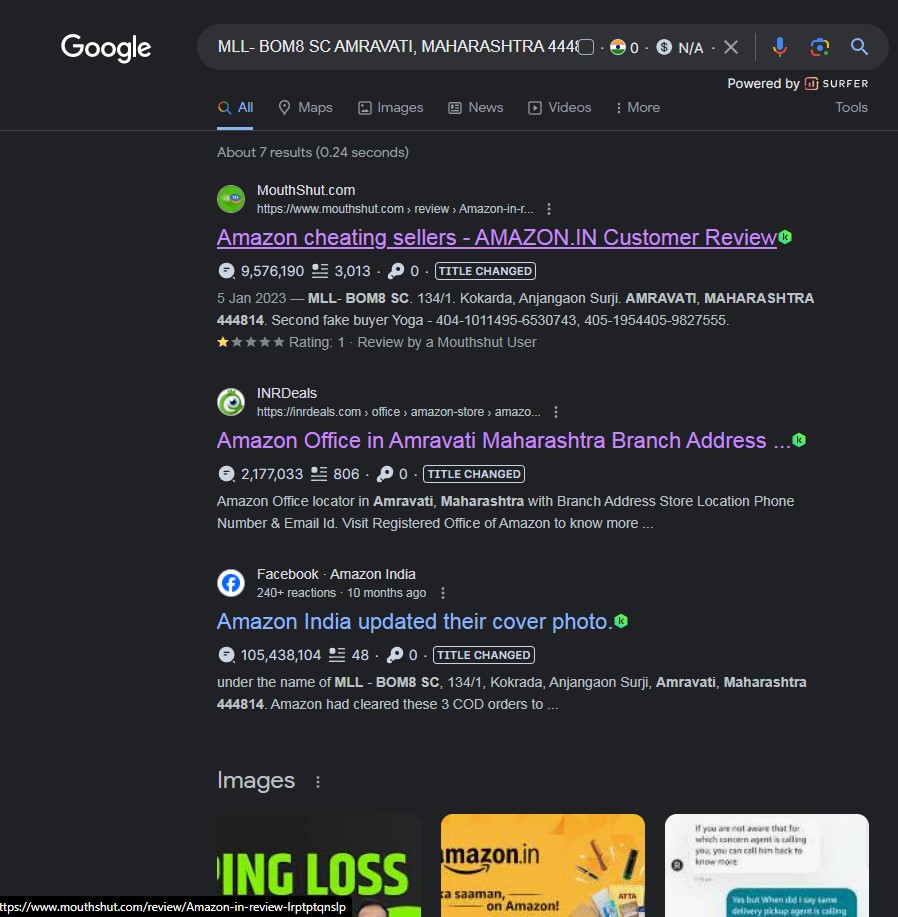This screenshot has height=917, width=898.
Task: Start voice search with microphone icon
Action: [x=779, y=47]
